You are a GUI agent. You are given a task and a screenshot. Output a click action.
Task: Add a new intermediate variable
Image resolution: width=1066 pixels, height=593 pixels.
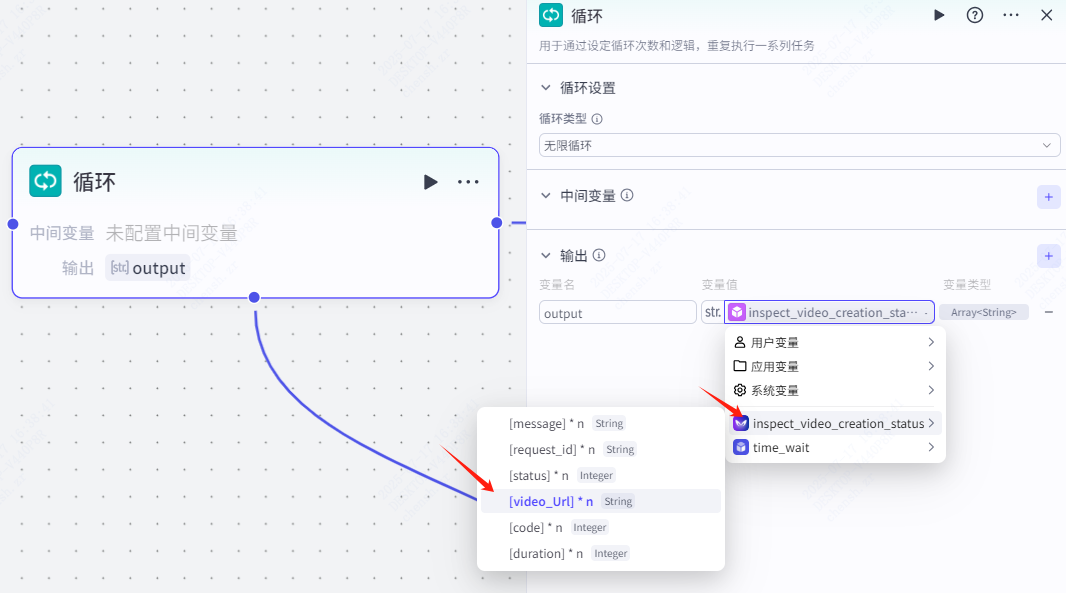pos(1048,197)
